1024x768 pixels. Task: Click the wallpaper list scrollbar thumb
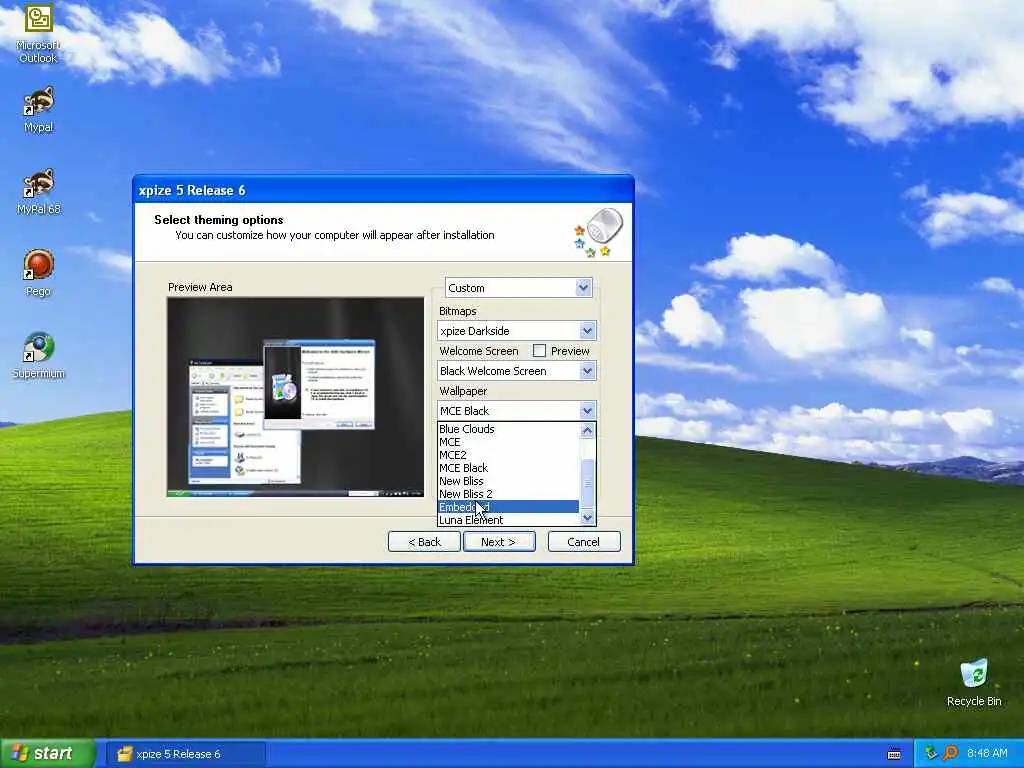click(587, 483)
